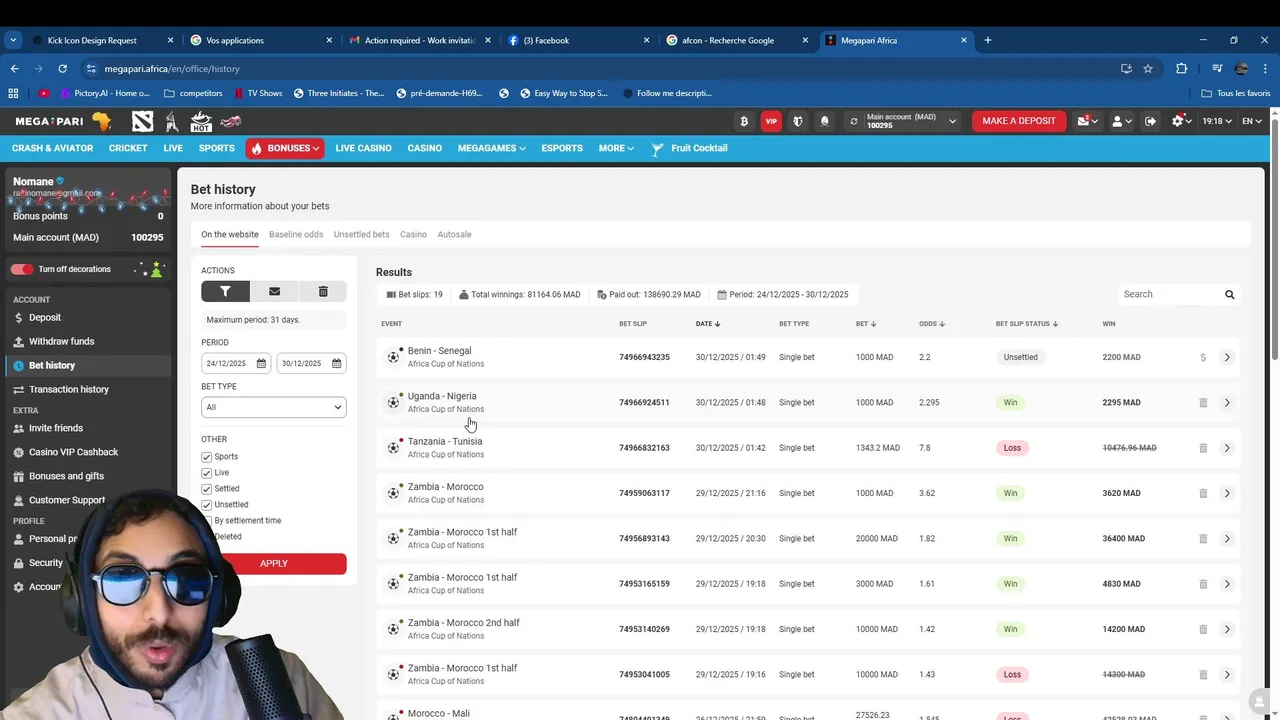Open the Bet type 'All' dropdown
This screenshot has height=720, width=1280.
tap(274, 407)
